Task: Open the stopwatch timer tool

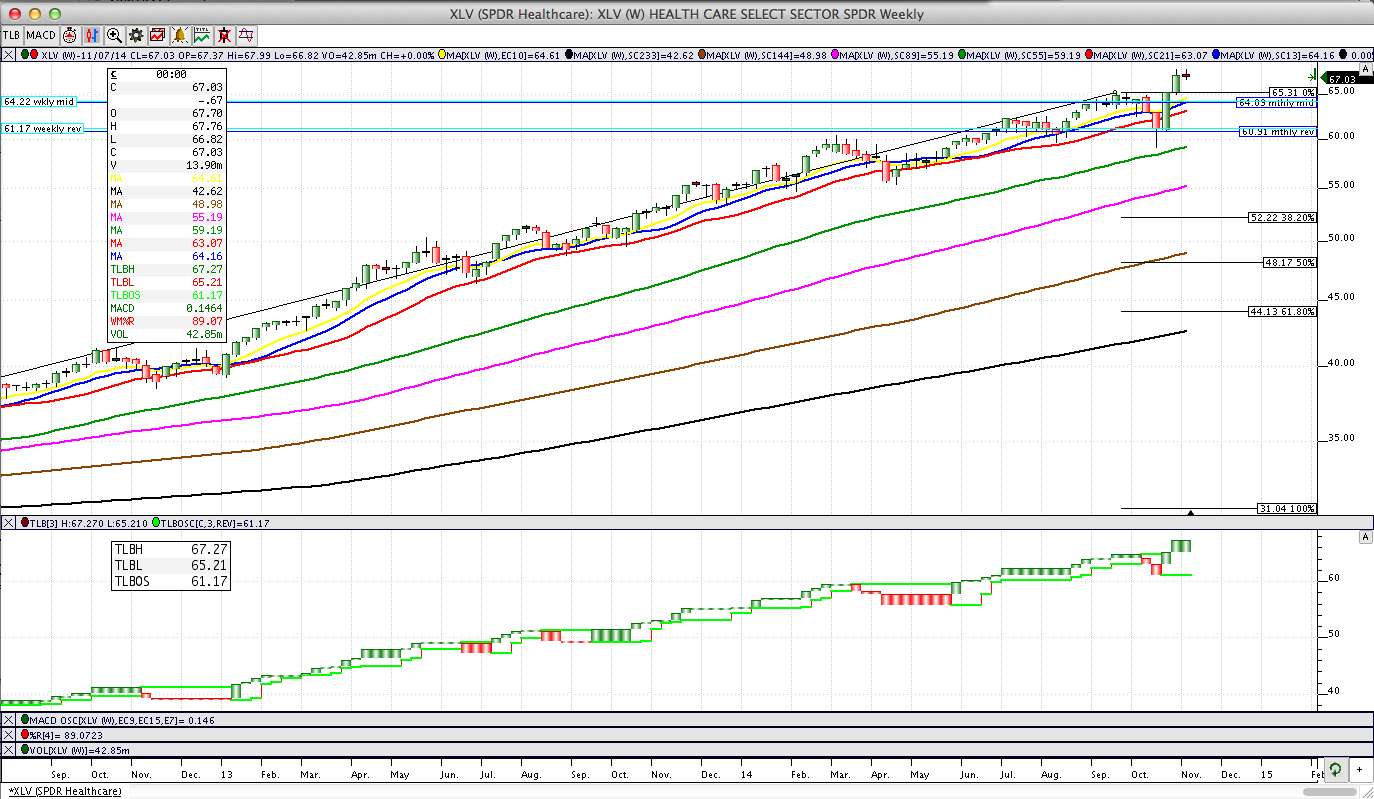Action: pos(70,35)
